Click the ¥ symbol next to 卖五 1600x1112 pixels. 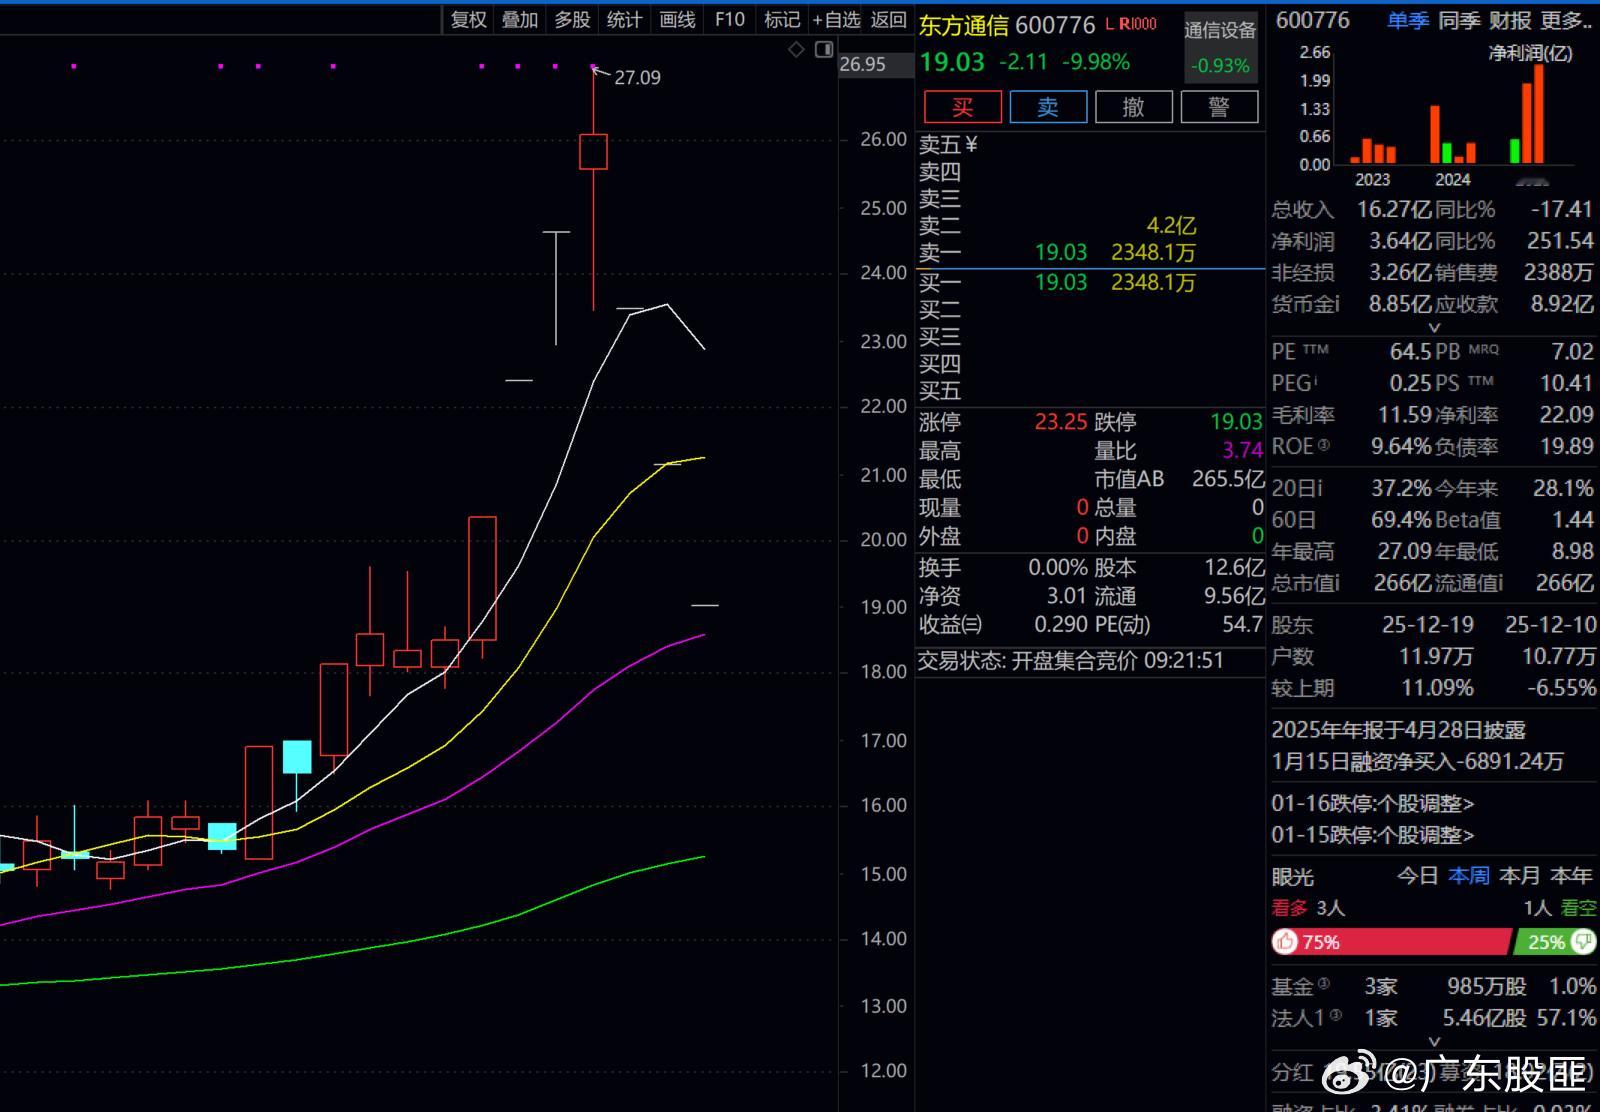(x=972, y=145)
